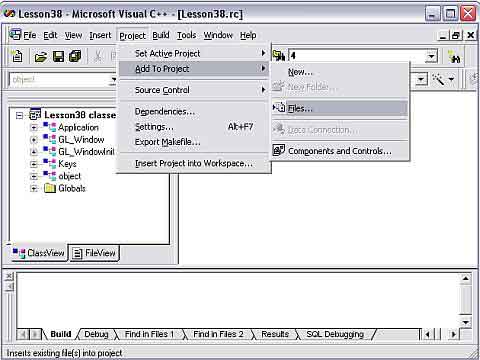480x360 pixels.
Task: Open the find combo box dropdown arrow
Action: coord(431,56)
